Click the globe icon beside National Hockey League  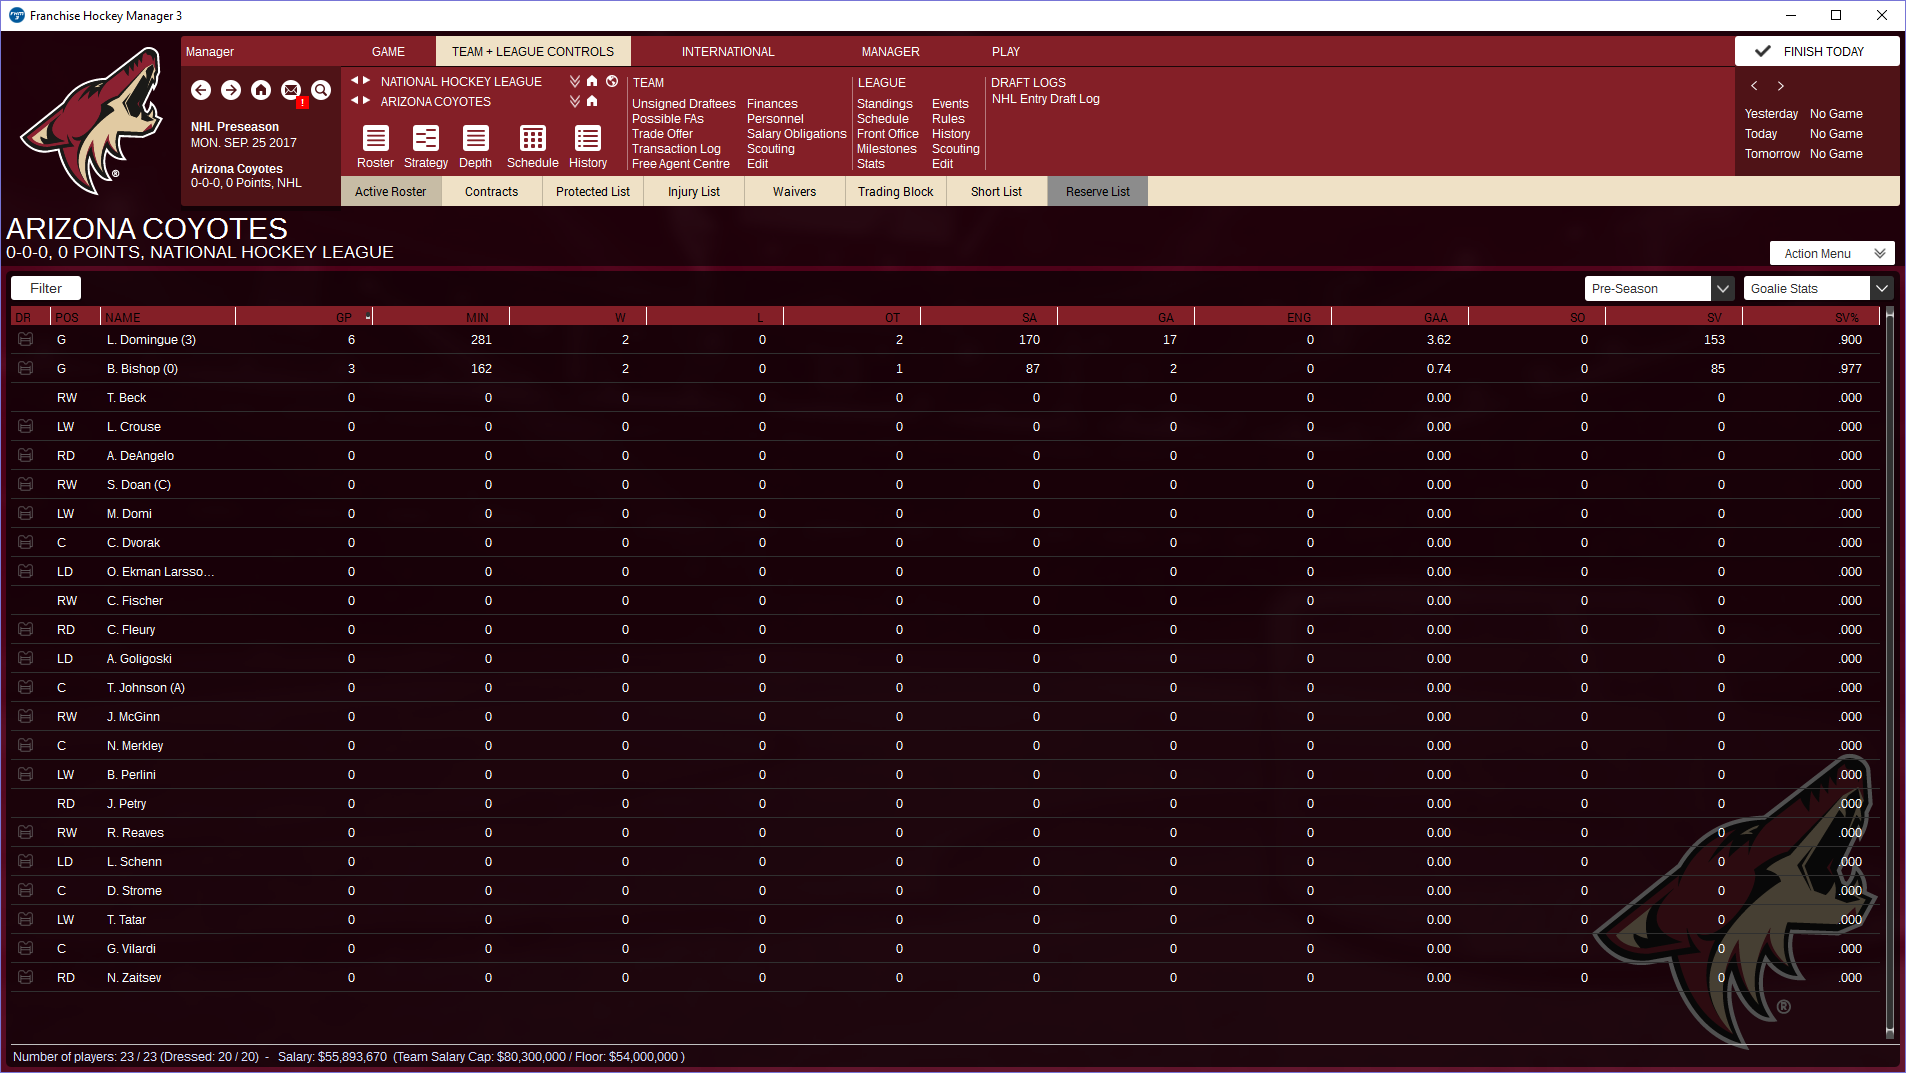pos(612,81)
